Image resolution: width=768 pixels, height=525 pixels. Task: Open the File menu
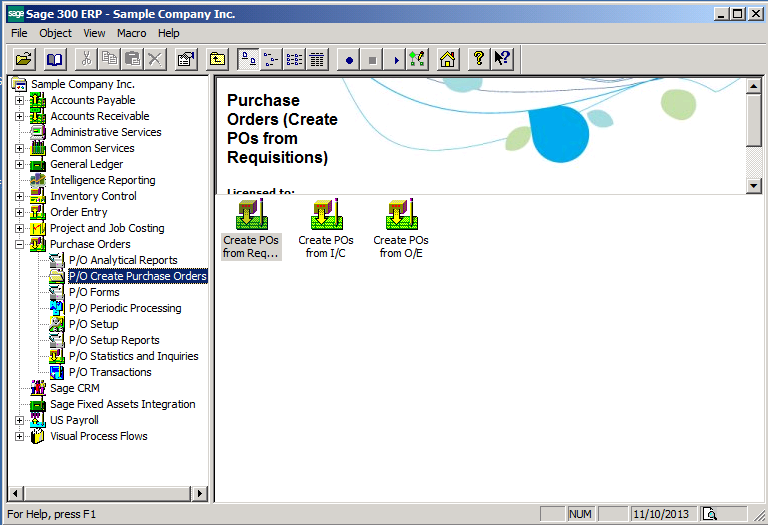pyautogui.click(x=19, y=33)
